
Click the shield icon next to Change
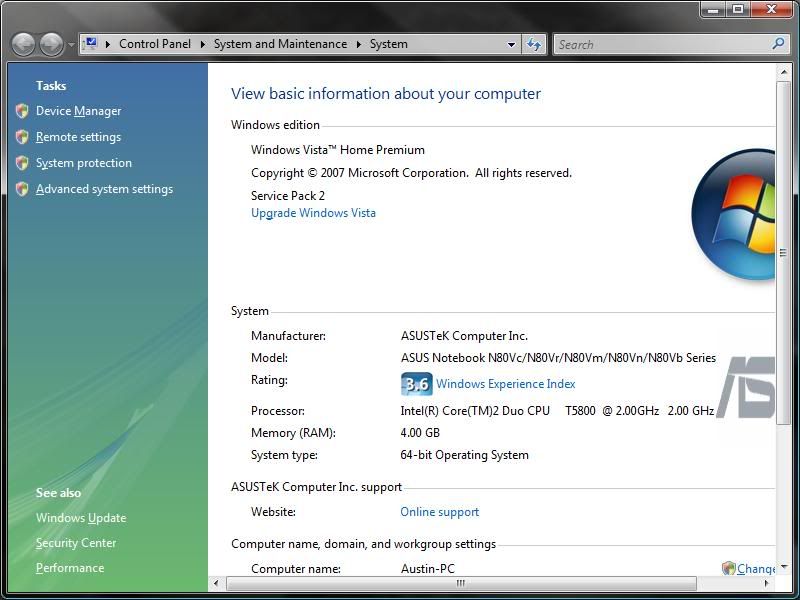coord(729,568)
